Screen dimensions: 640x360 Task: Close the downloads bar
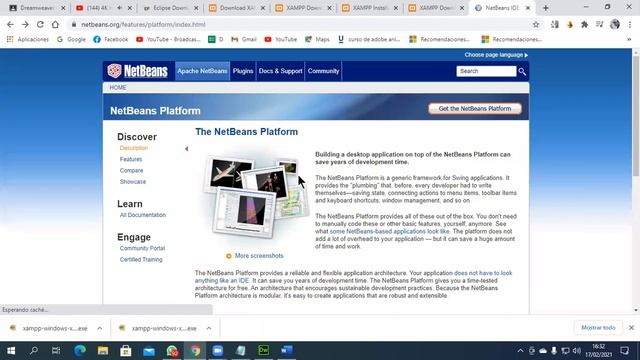[x=631, y=328]
